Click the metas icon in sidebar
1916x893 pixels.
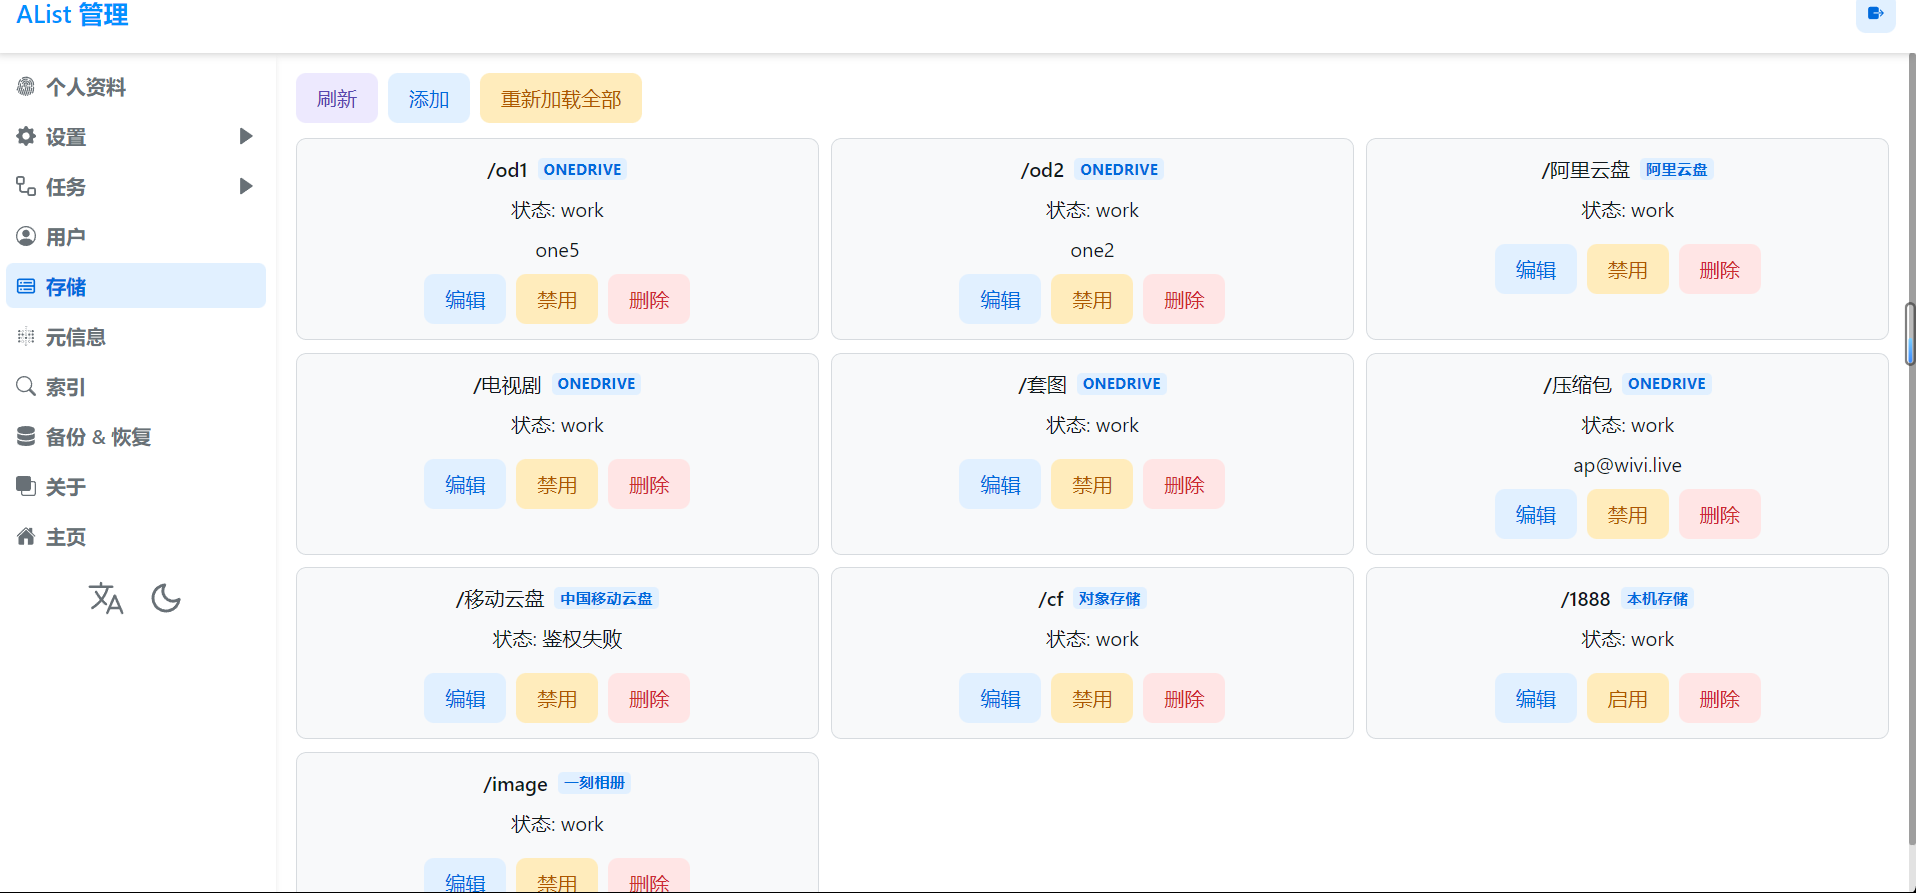coord(26,336)
